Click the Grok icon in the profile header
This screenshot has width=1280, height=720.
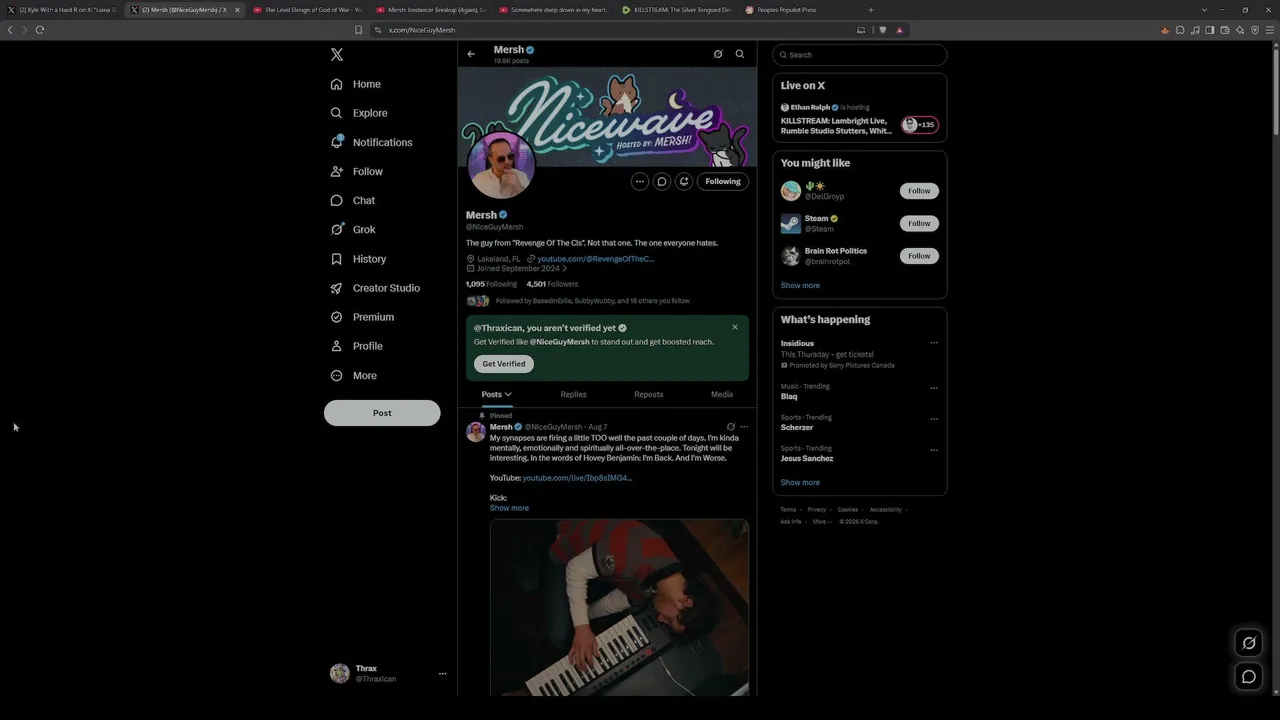point(718,54)
